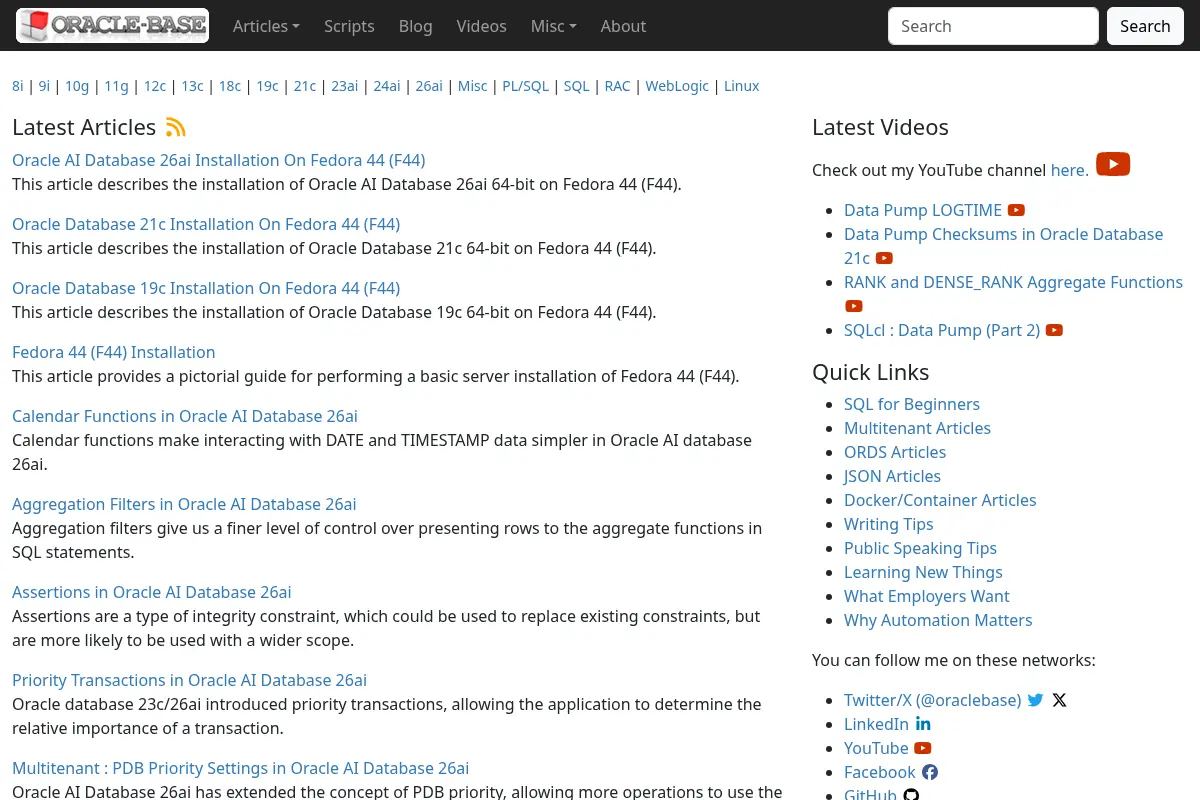Open the 19c version link
The image size is (1200, 800).
[x=267, y=86]
